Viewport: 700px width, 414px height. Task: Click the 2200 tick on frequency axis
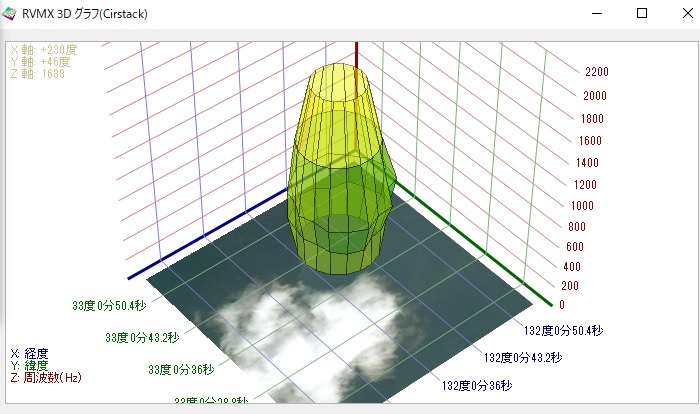click(x=596, y=73)
